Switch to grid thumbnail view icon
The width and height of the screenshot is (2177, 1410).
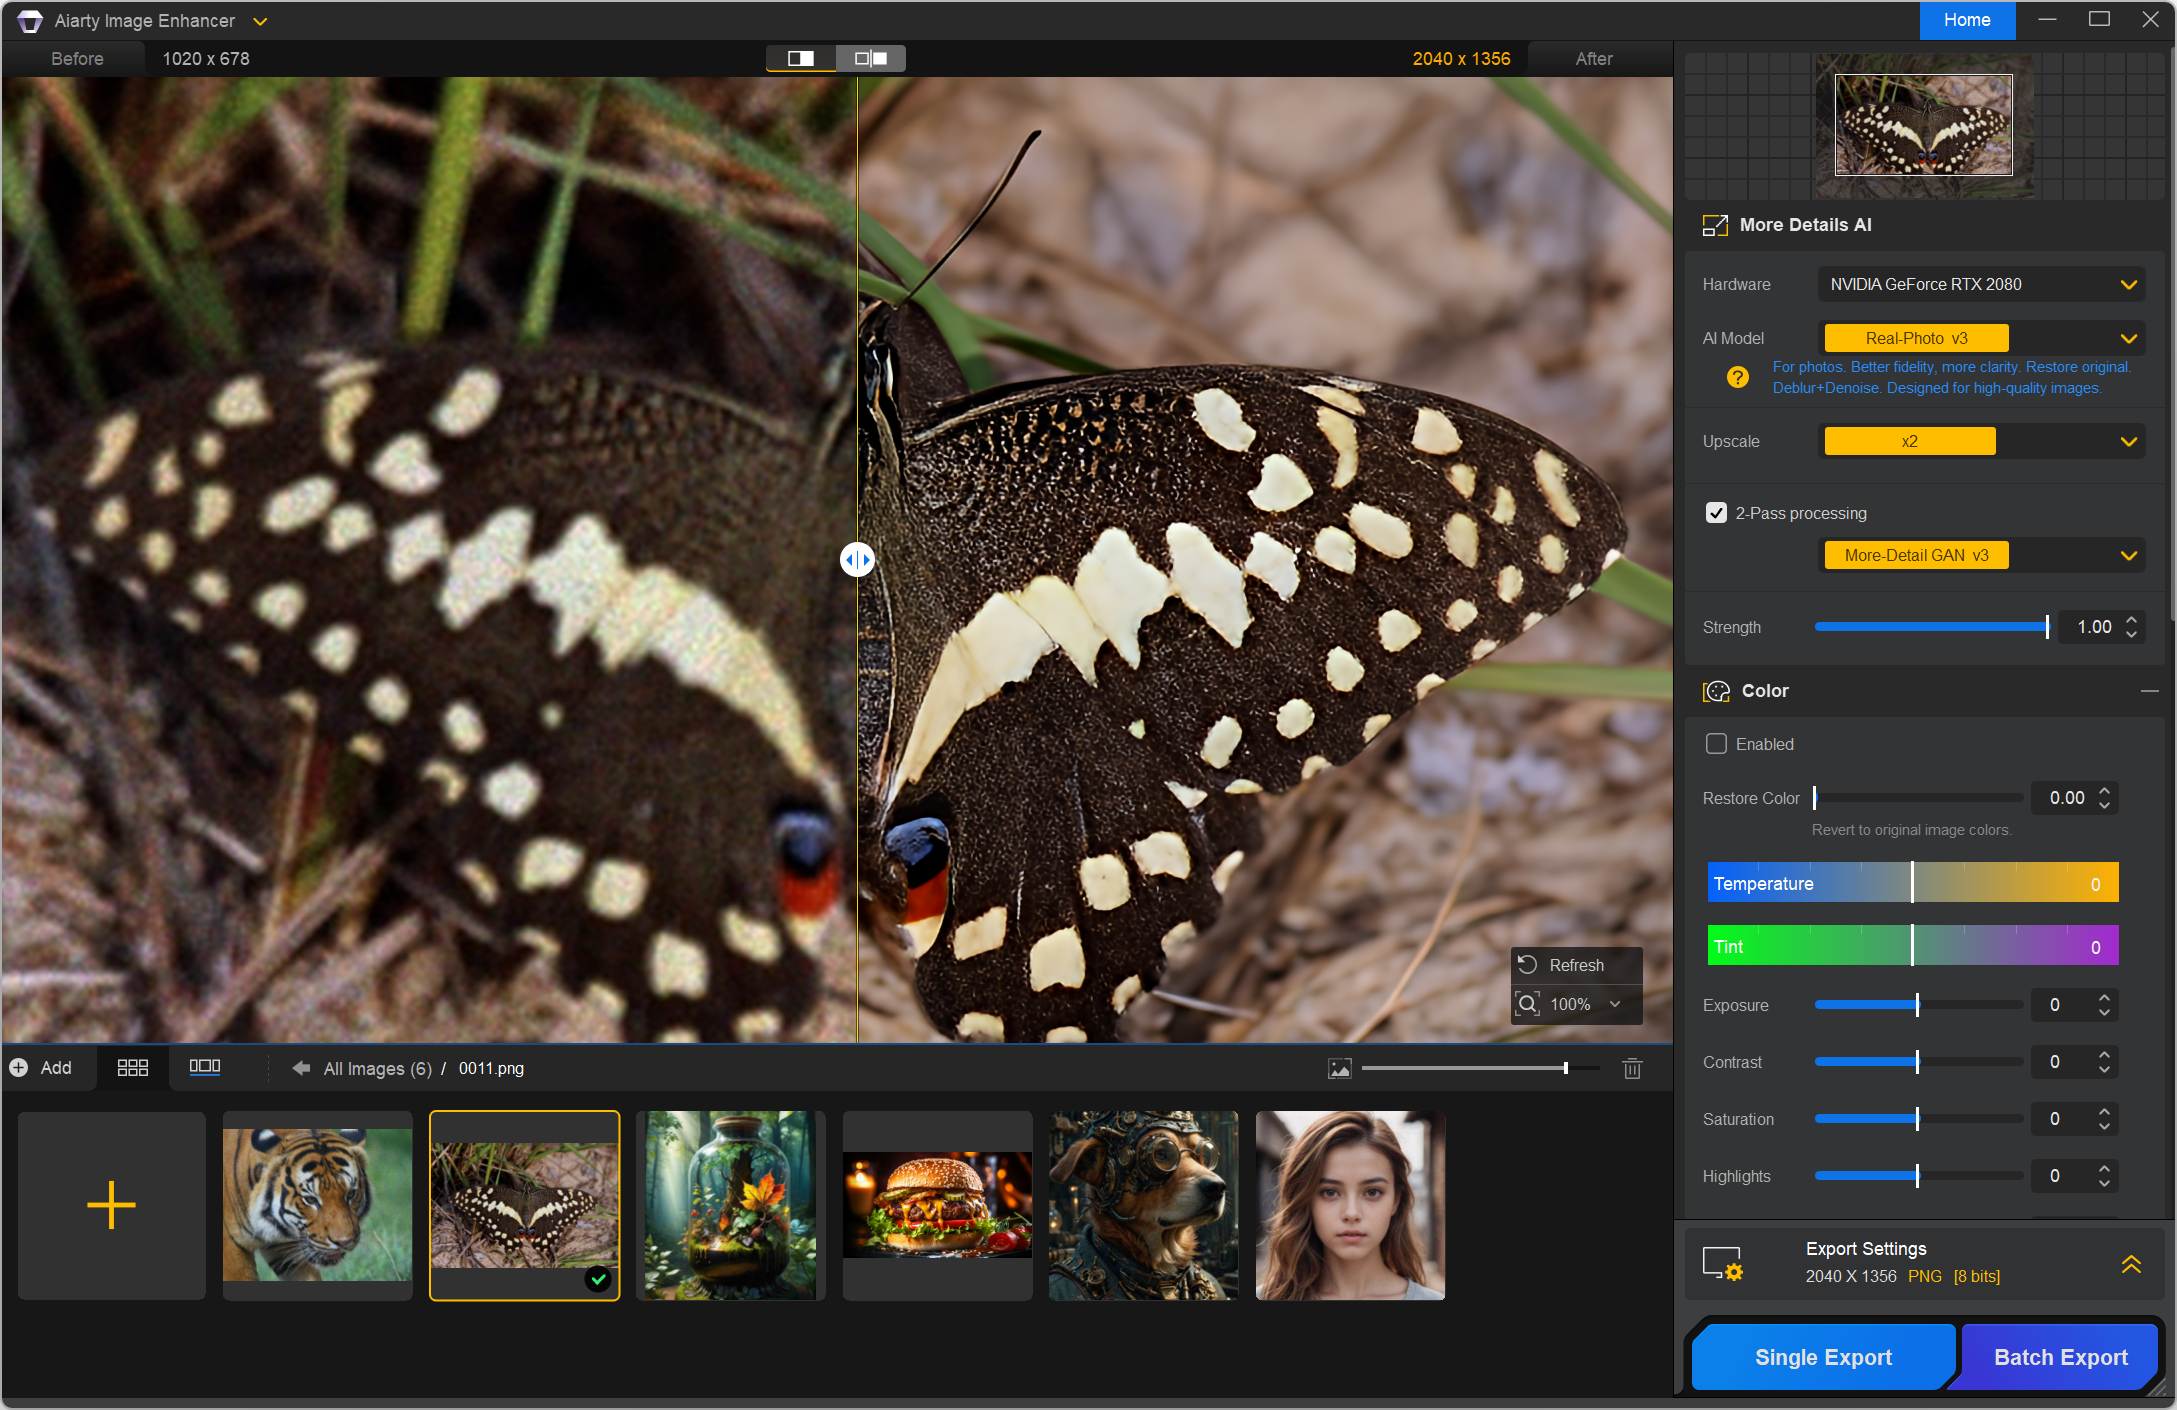coord(132,1068)
